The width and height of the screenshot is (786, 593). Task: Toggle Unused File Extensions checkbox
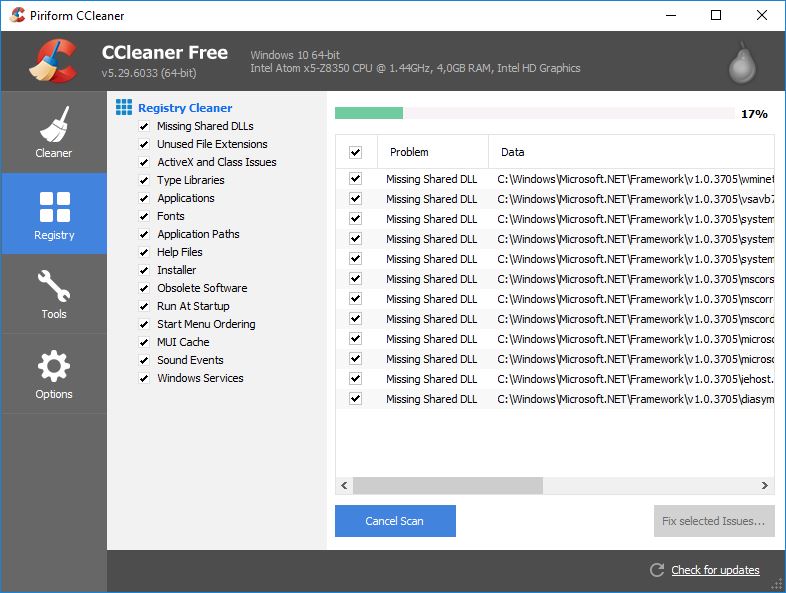[x=144, y=144]
